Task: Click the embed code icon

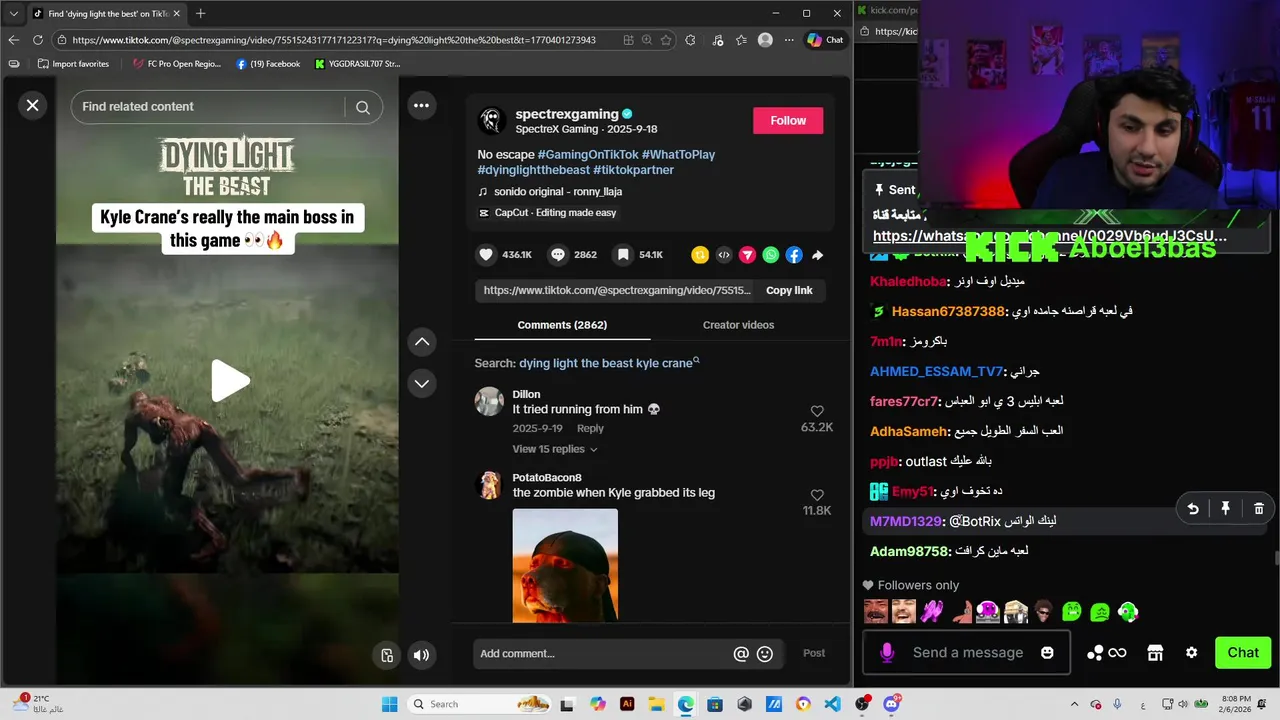Action: pos(724,255)
